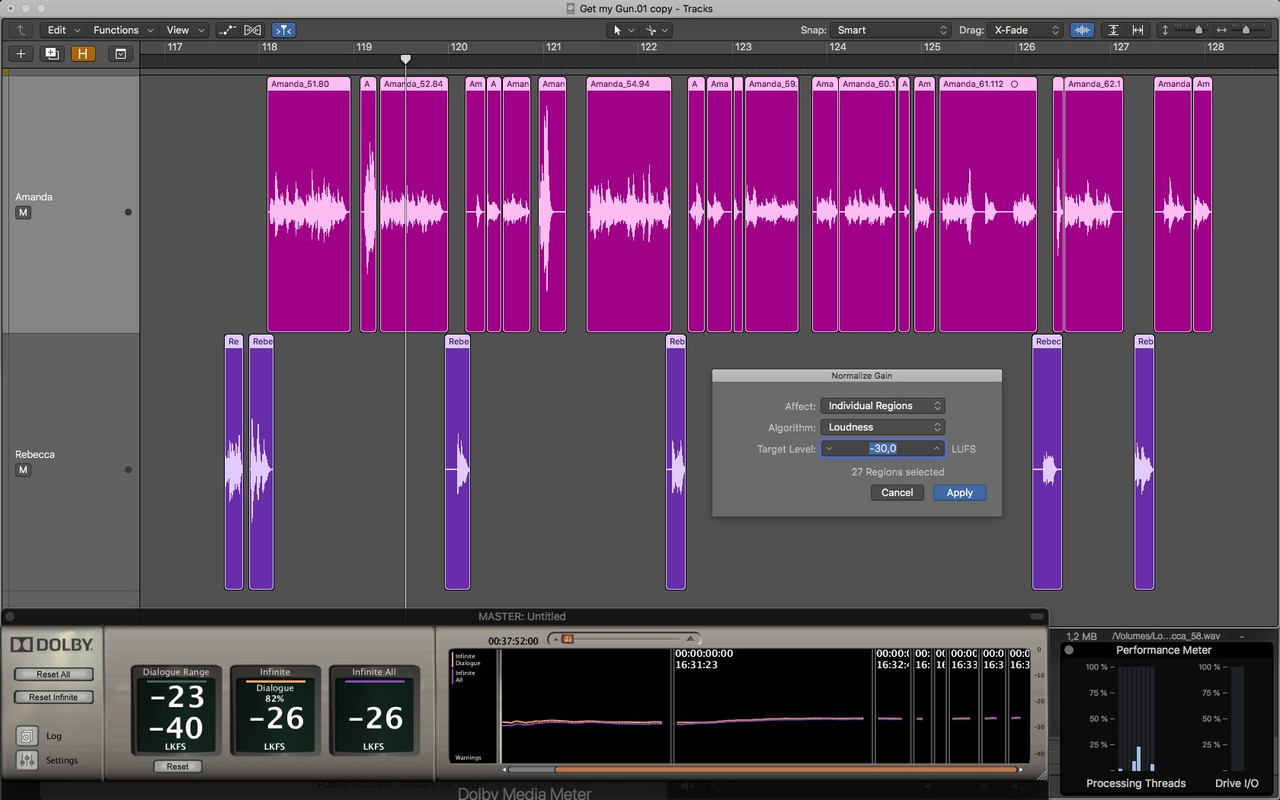Click the orange slider handle above Dolby graph

click(567, 638)
